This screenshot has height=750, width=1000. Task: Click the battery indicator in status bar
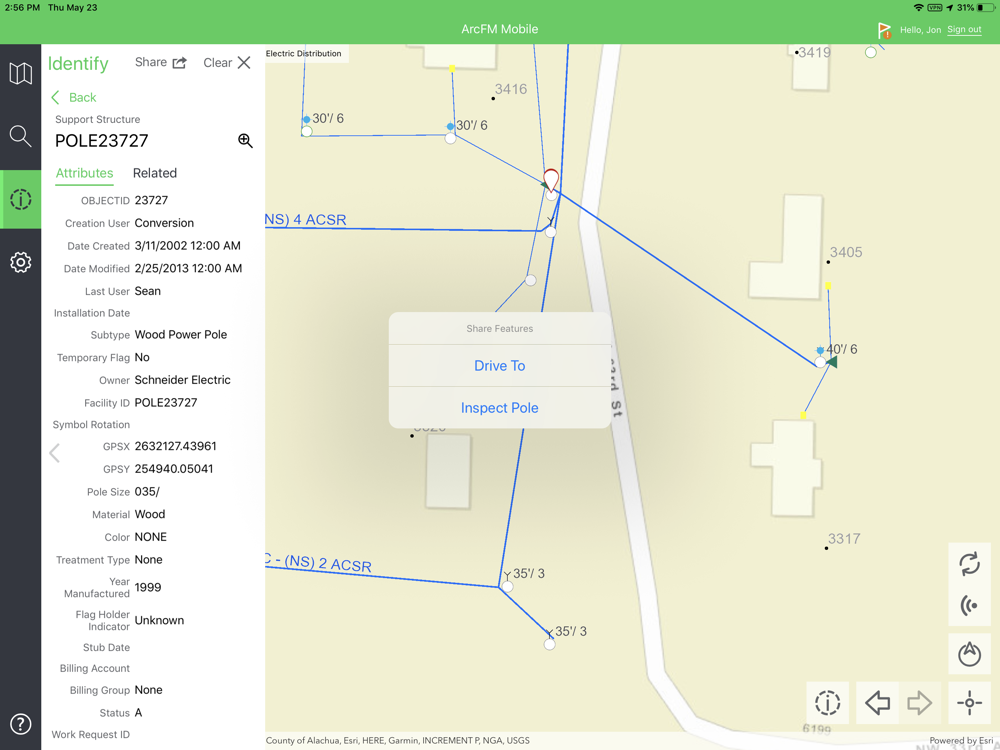coord(986,8)
